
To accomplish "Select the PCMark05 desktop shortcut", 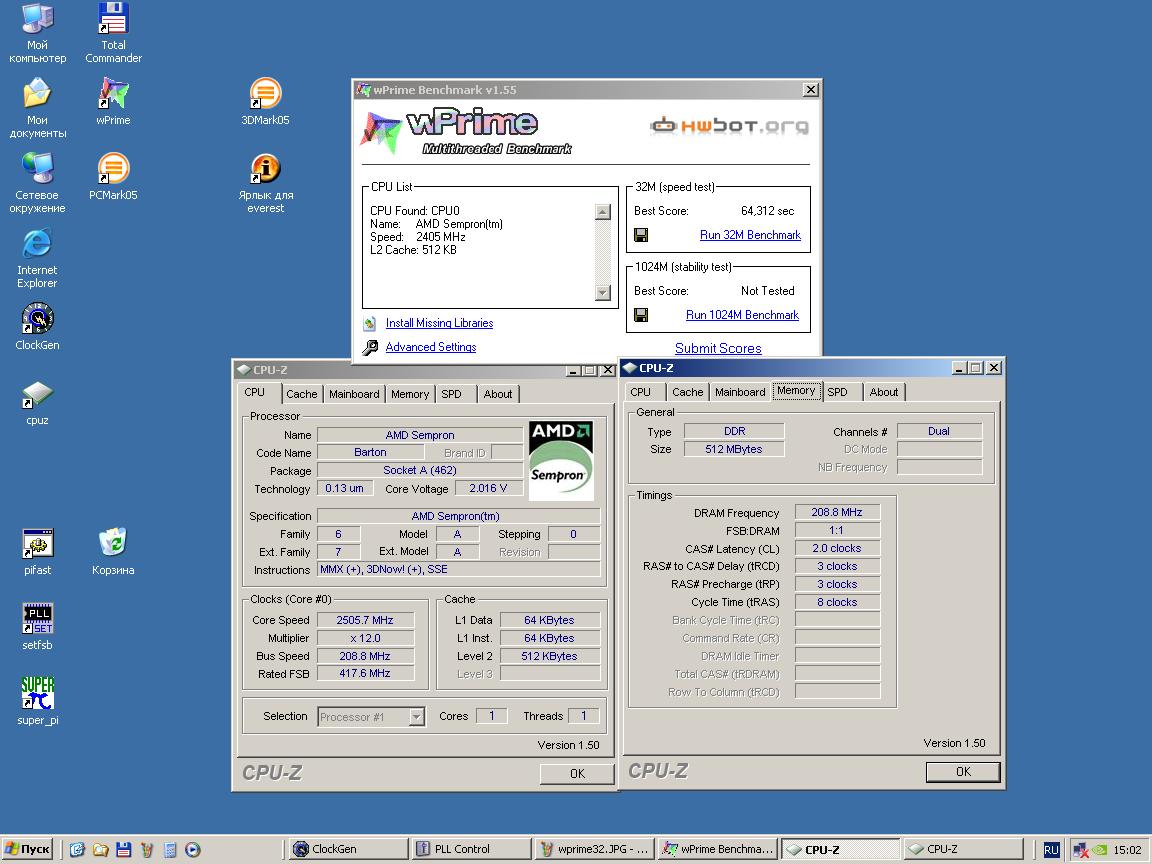I will [x=113, y=176].
